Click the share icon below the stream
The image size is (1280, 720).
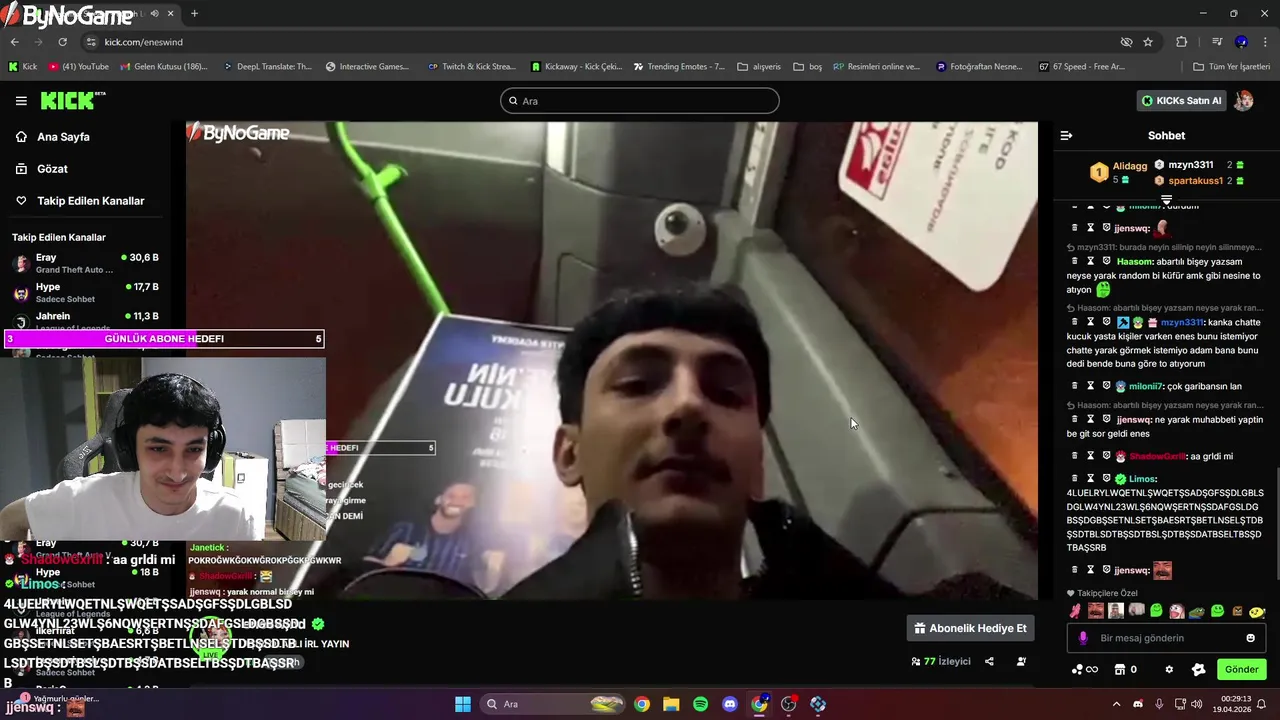coord(989,661)
